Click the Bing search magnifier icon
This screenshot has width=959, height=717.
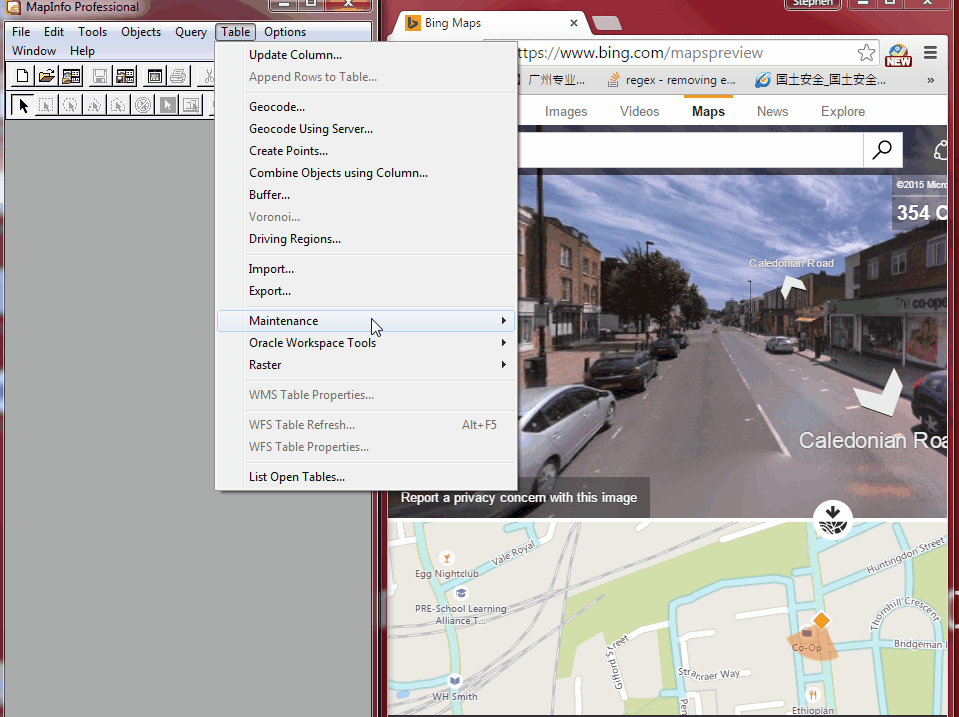882,149
